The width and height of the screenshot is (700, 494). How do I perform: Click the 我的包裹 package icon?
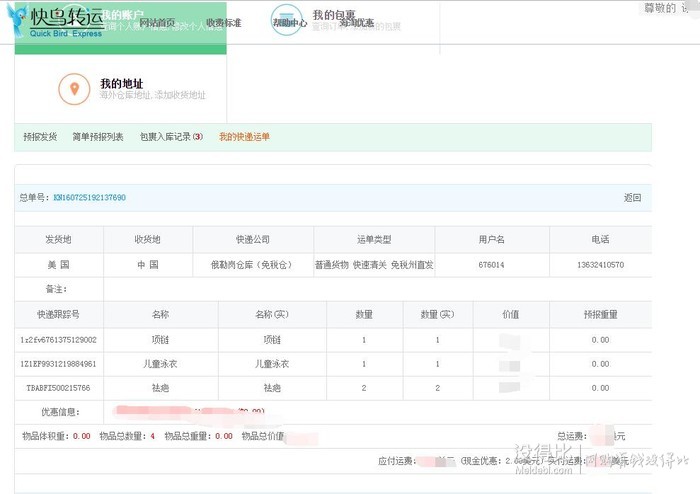click(x=286, y=20)
